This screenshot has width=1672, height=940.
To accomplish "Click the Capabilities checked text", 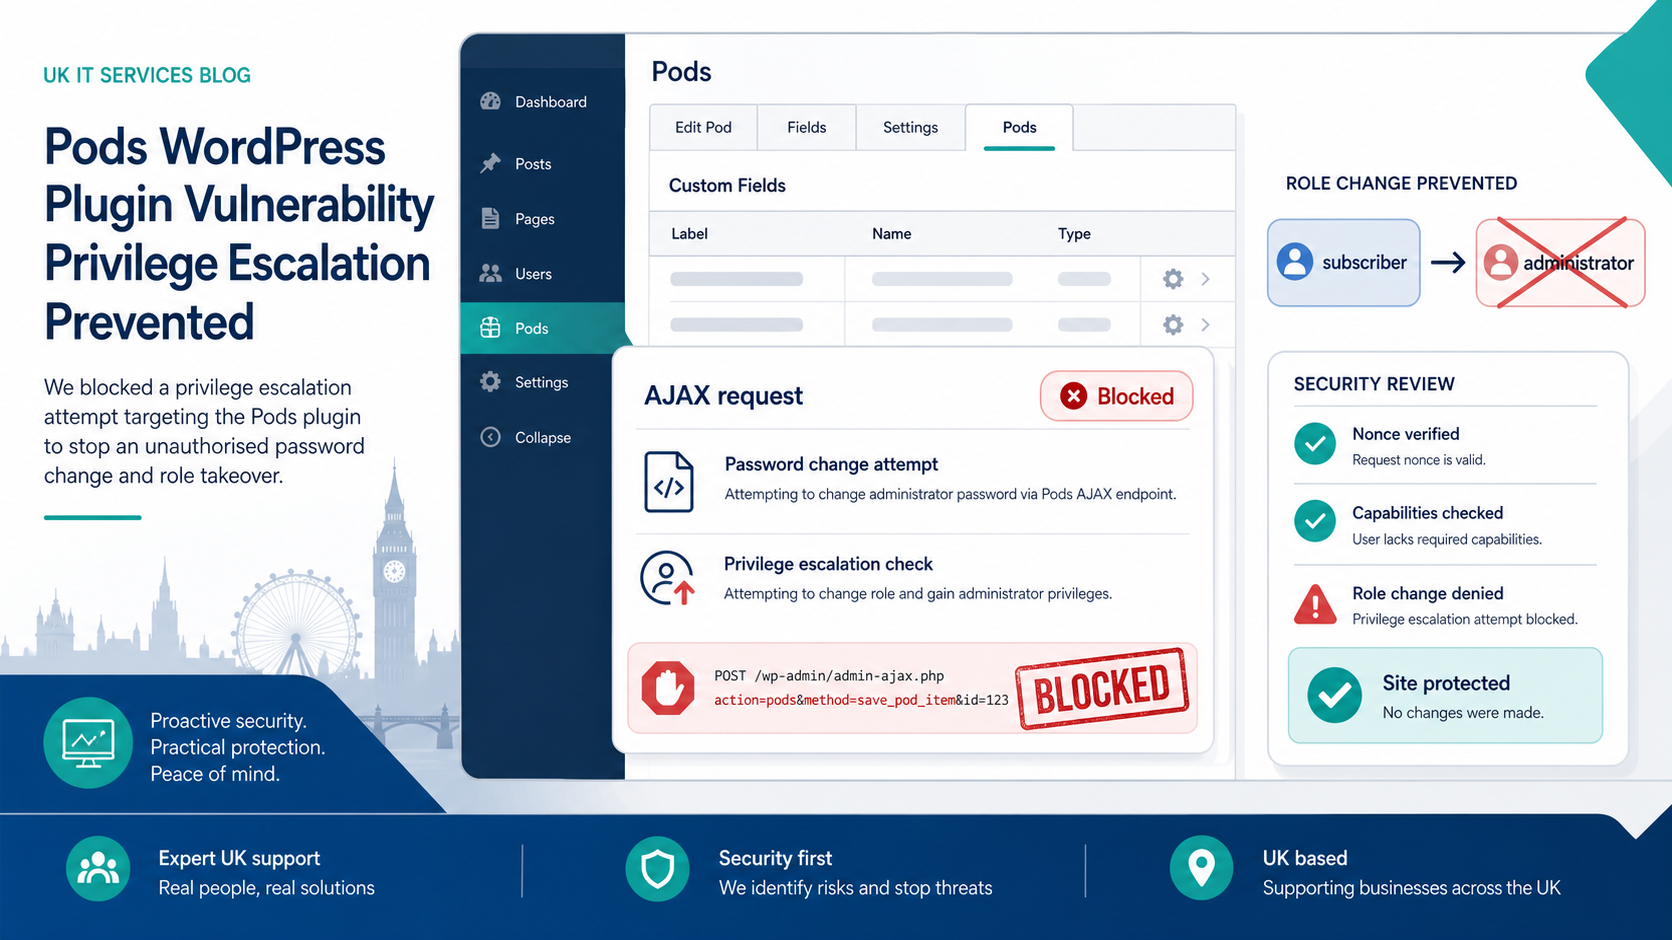I will 1427,513.
